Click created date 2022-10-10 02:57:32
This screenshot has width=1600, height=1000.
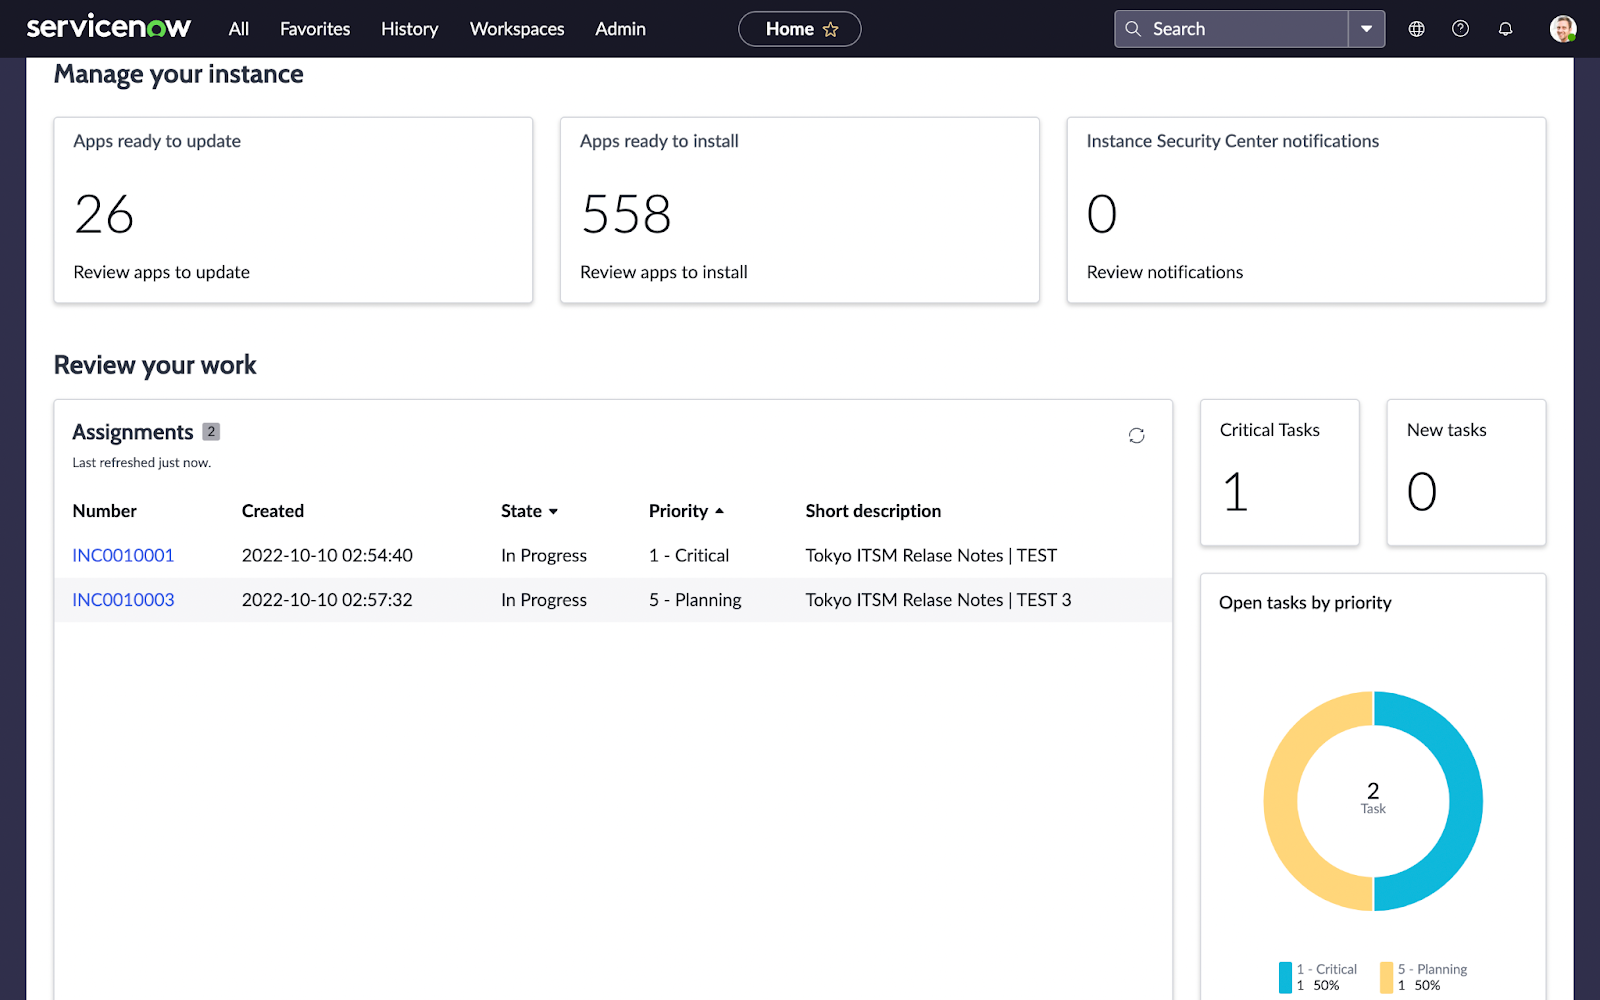(327, 600)
